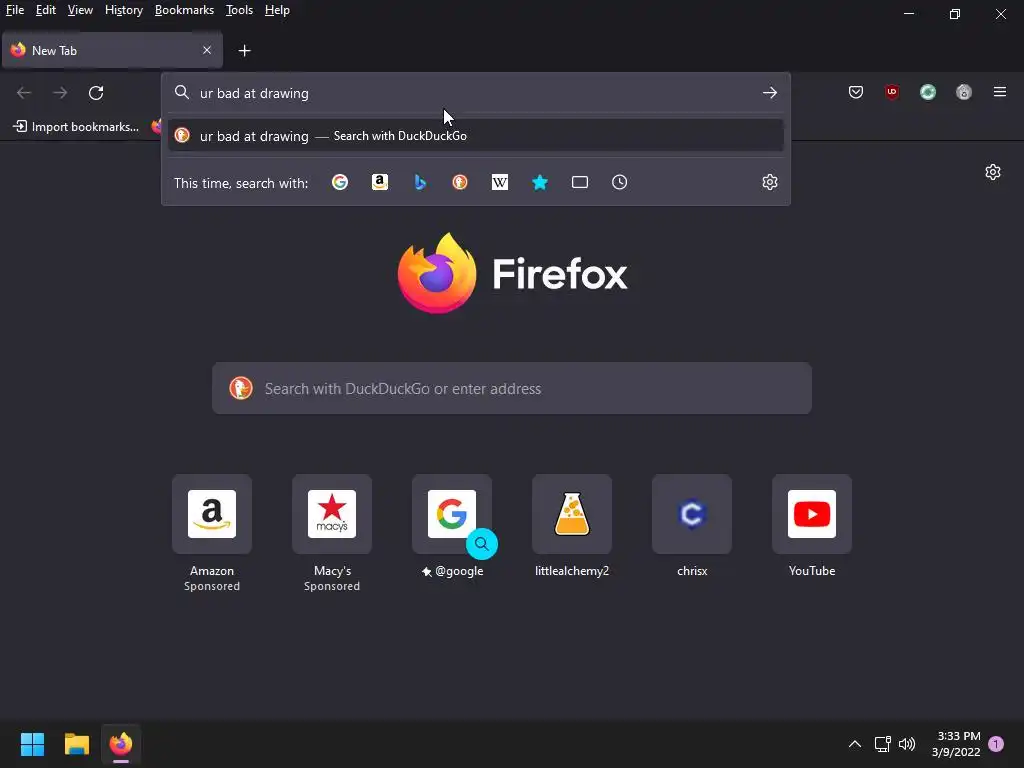Search open tabs icon
This screenshot has width=1024, height=768.
(x=580, y=182)
